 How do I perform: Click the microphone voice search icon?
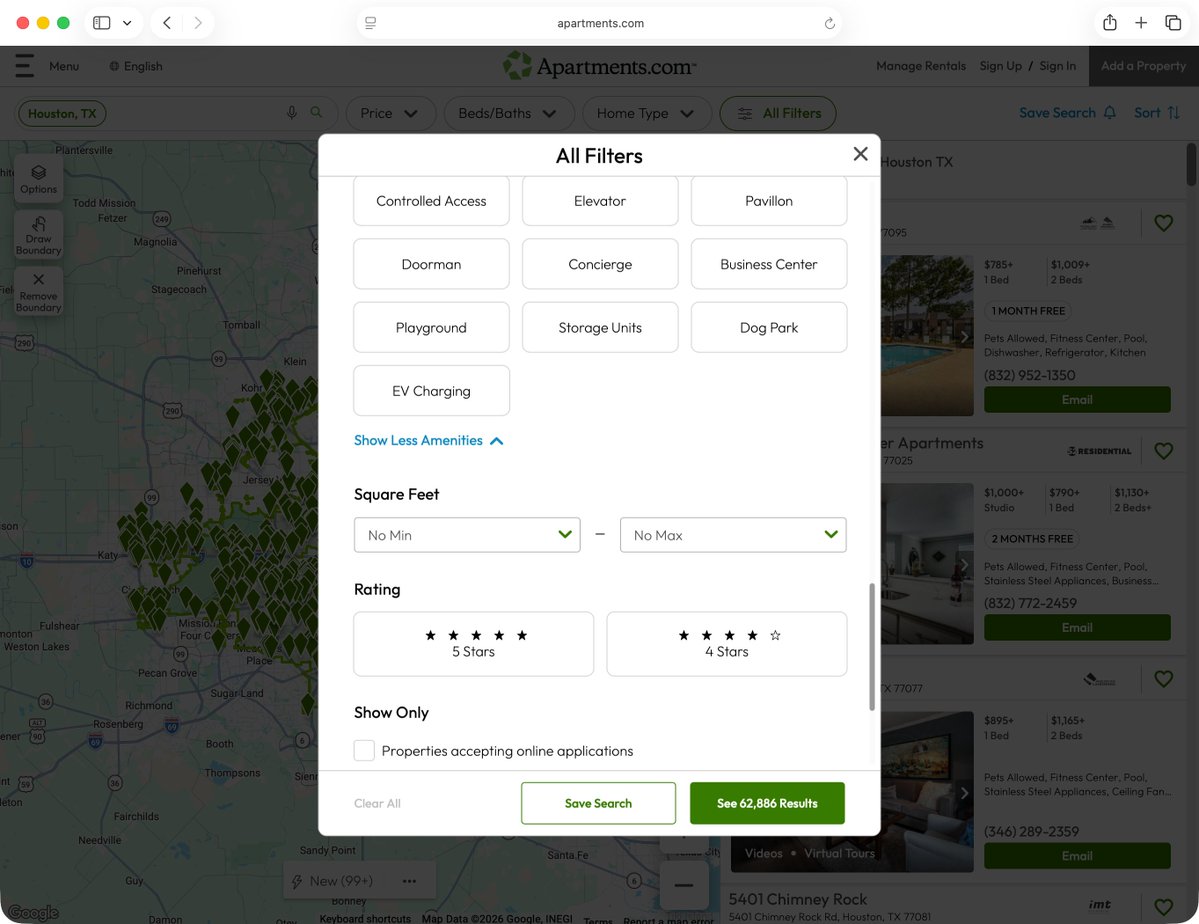click(x=291, y=113)
